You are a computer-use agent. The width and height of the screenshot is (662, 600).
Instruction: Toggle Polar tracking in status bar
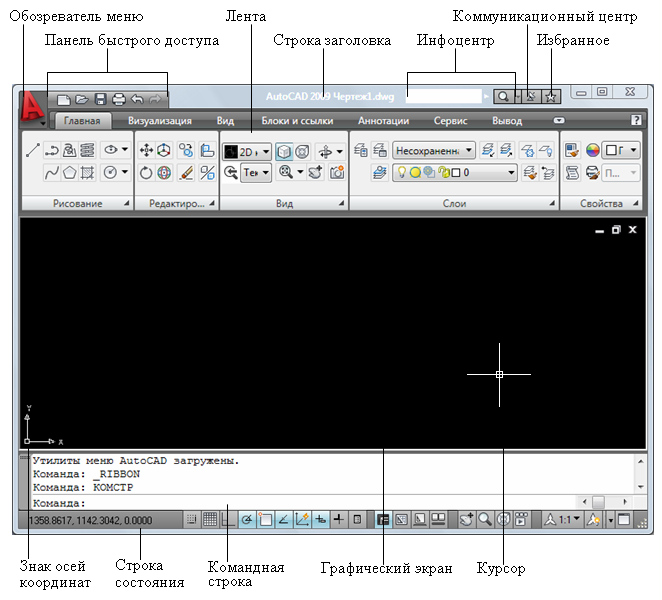(x=247, y=519)
